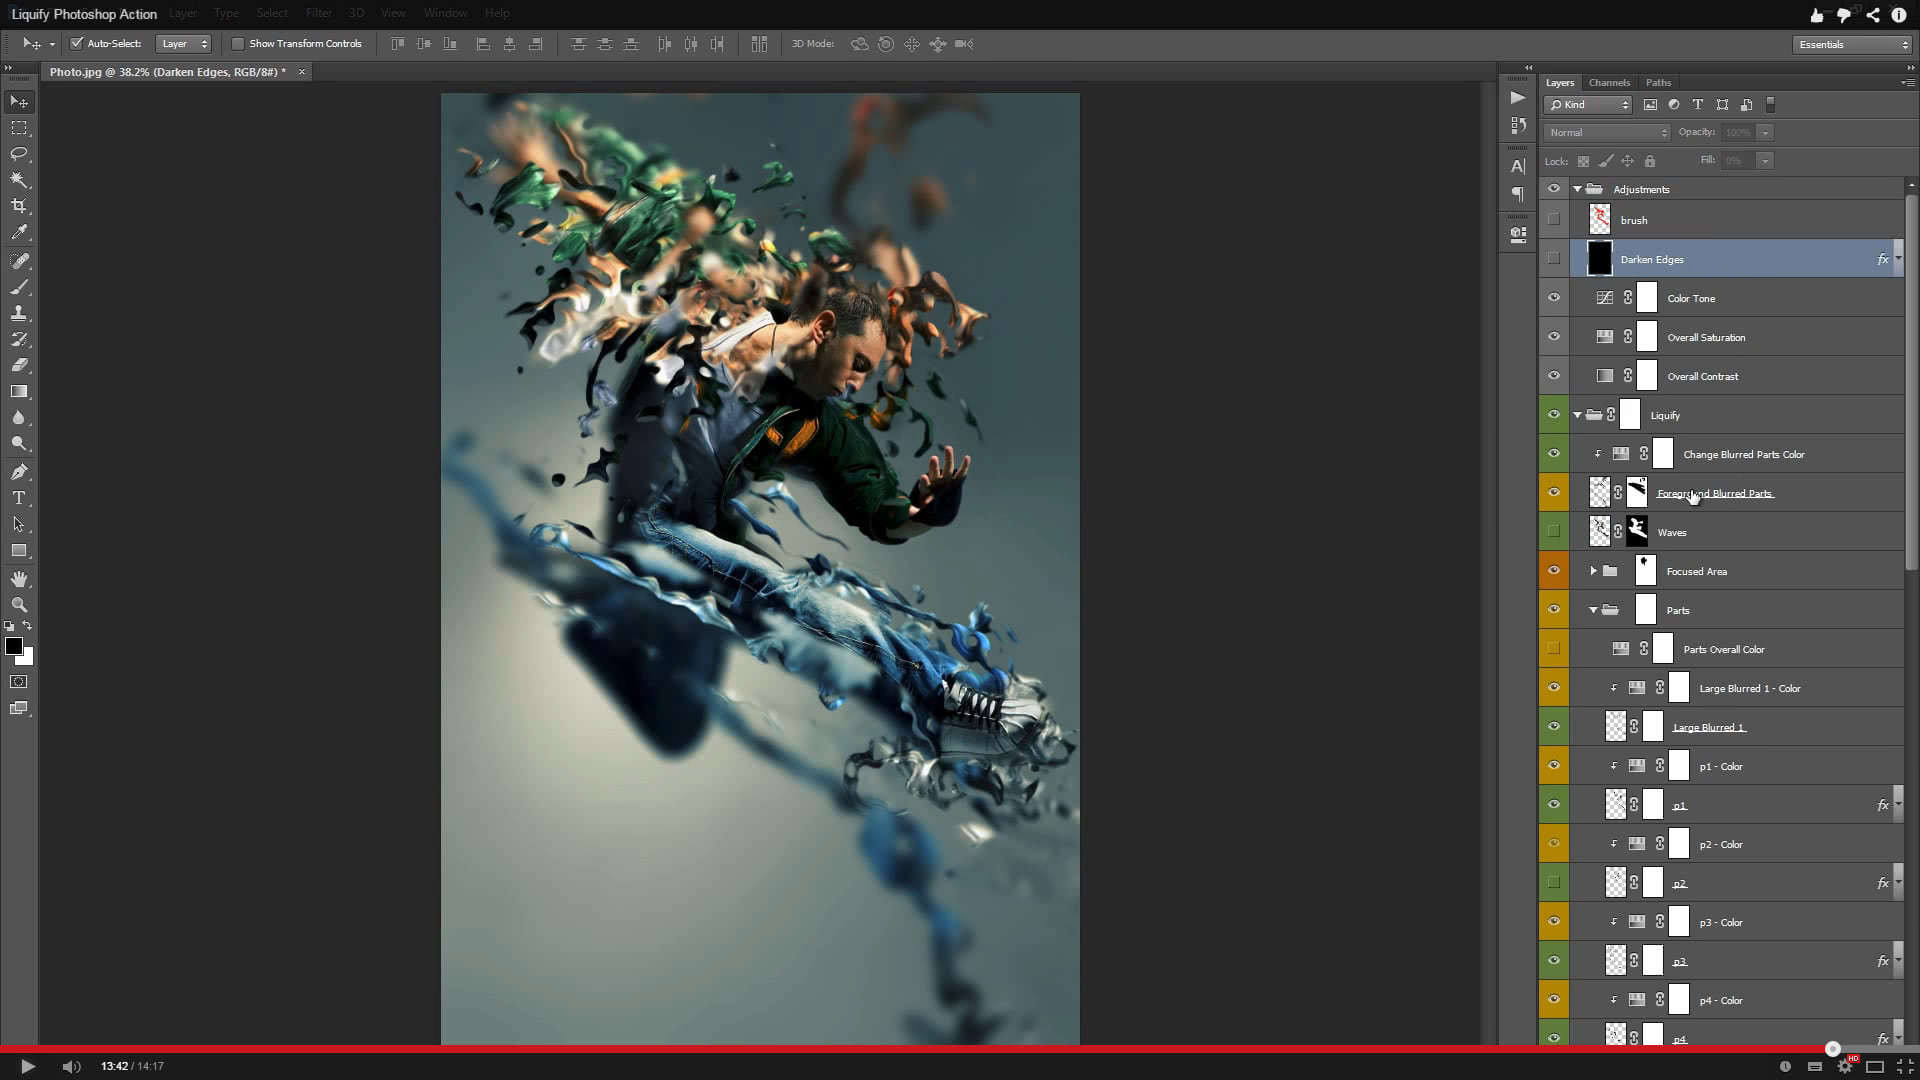
Task: Select the Zoom tool
Action: click(19, 605)
